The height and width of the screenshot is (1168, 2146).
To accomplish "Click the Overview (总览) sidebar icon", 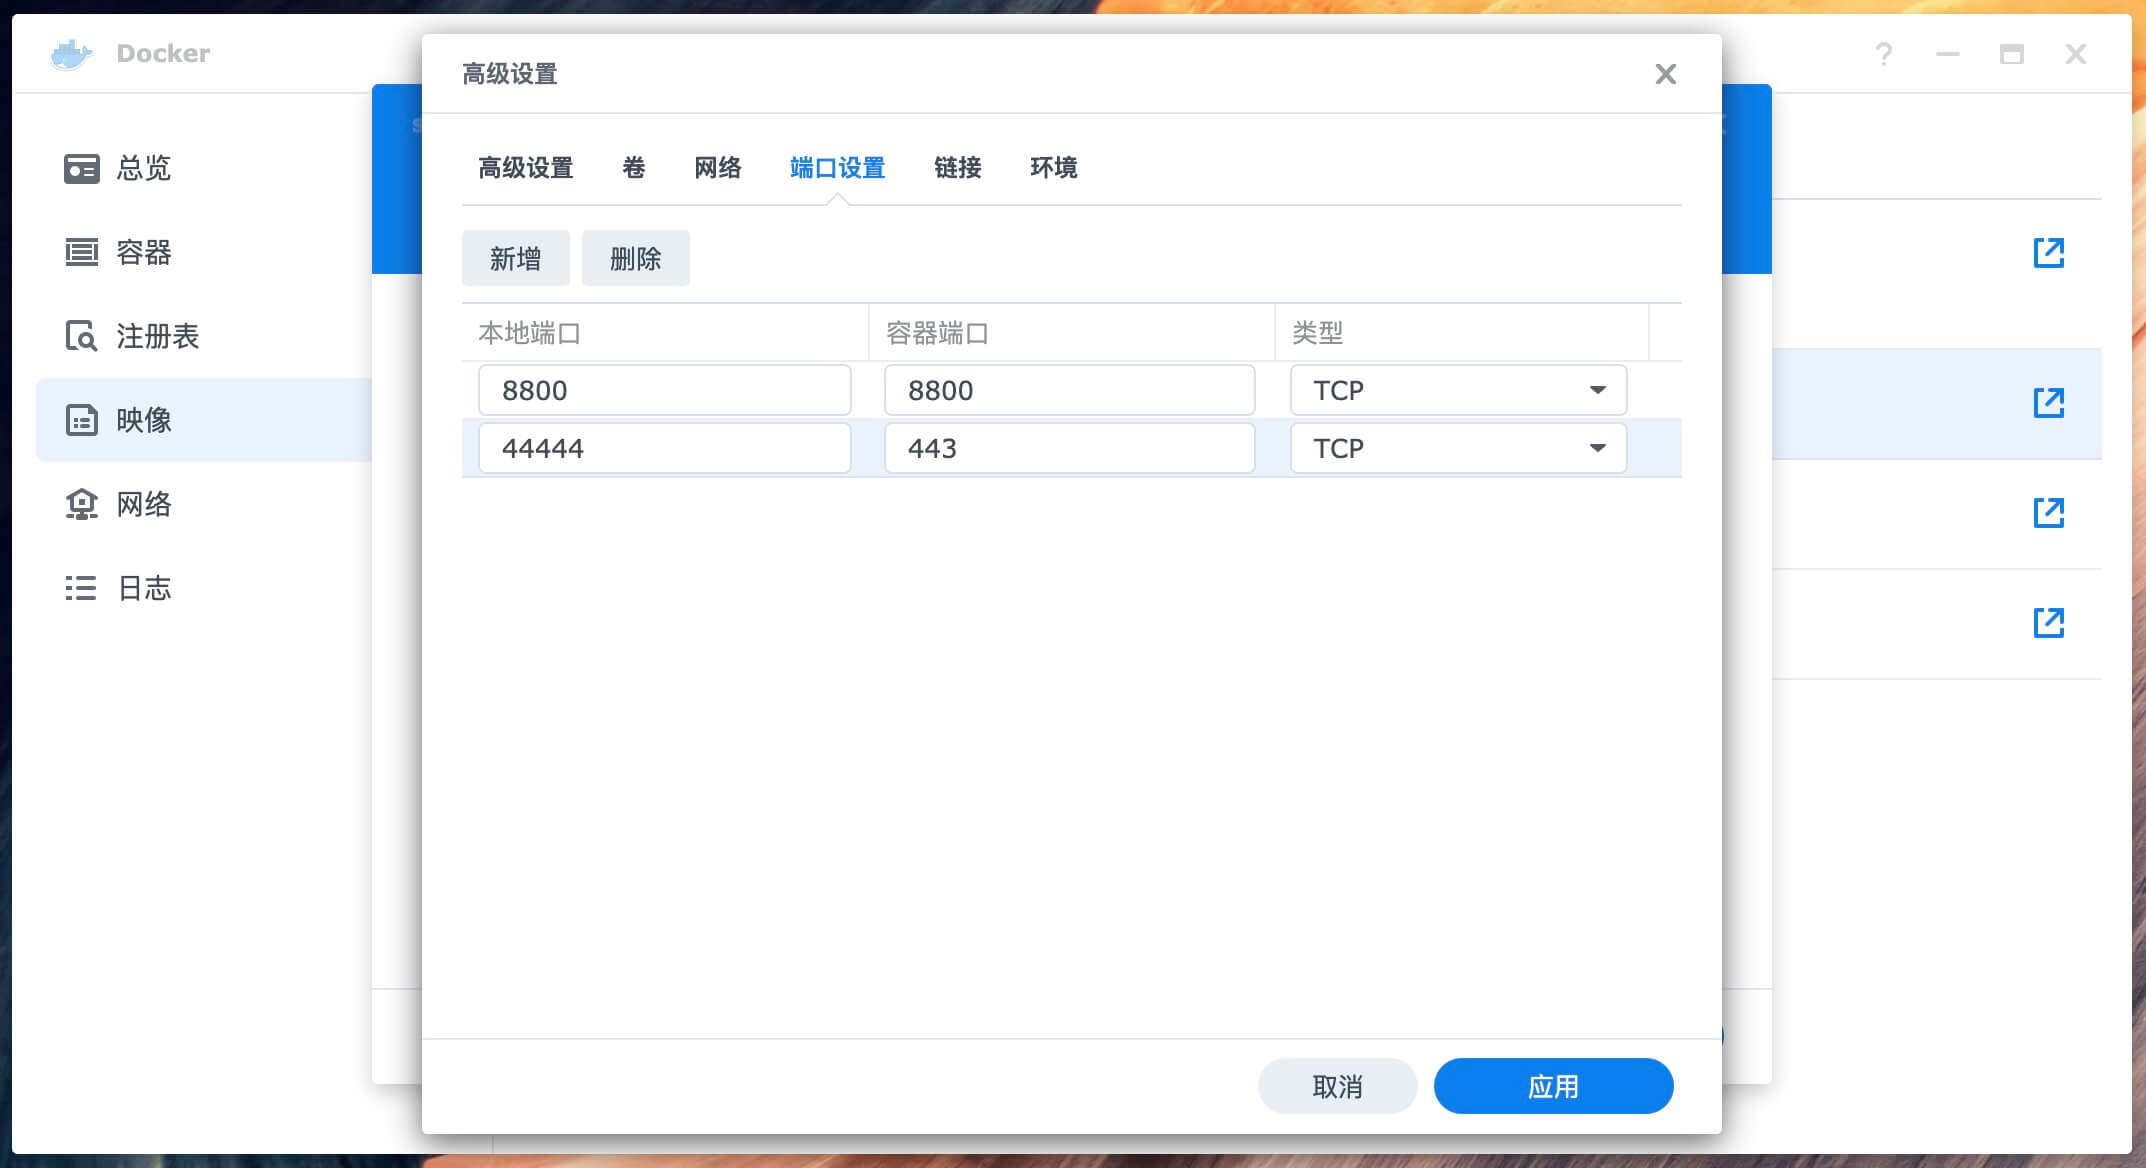I will (81, 168).
